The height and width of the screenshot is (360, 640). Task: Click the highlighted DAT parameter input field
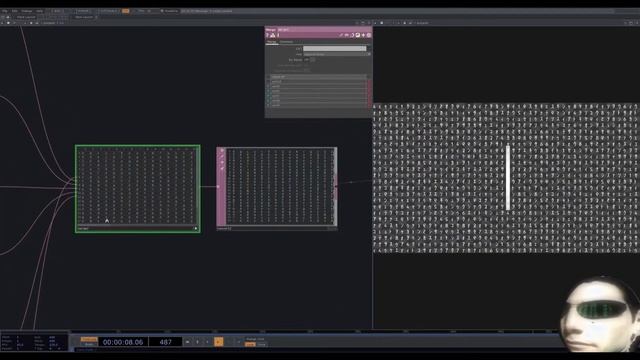pos(335,49)
